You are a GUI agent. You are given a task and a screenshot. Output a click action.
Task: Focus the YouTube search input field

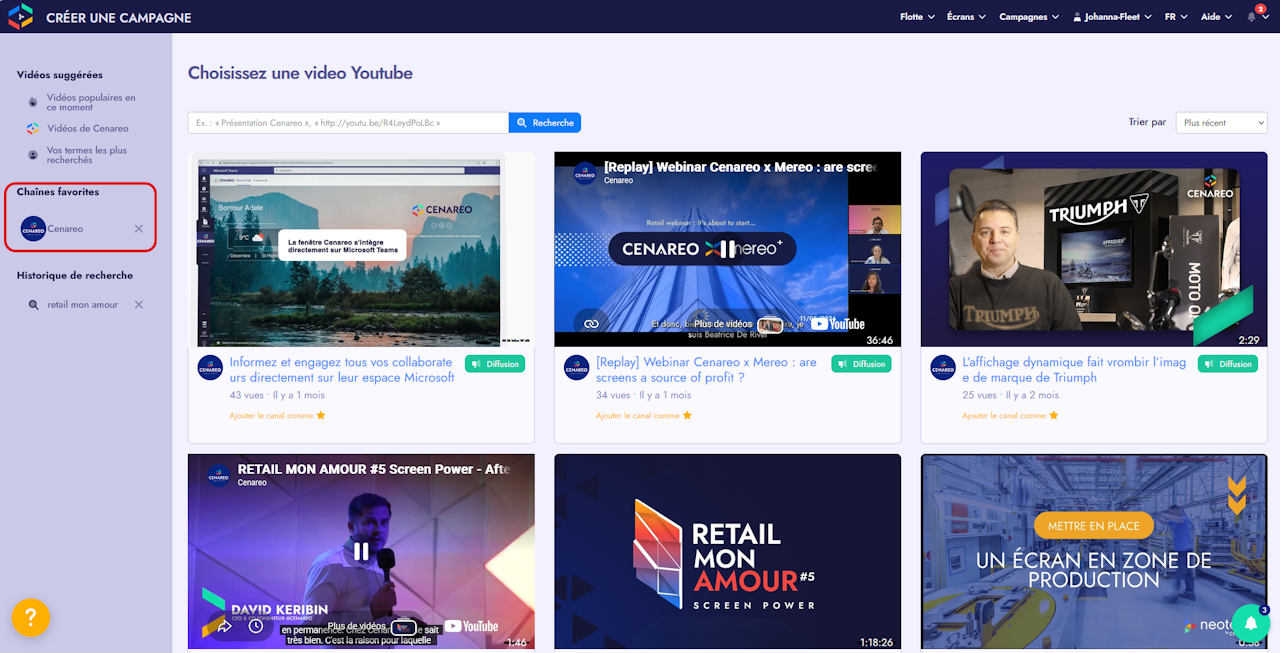(x=348, y=123)
